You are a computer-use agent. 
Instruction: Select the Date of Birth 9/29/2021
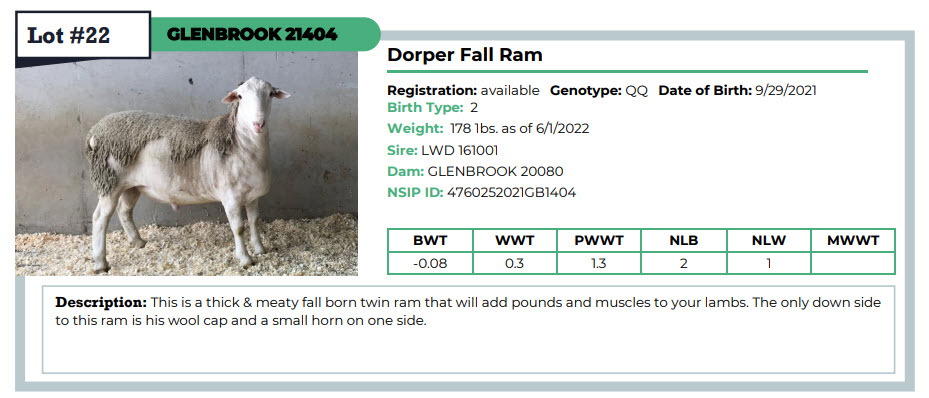click(x=738, y=91)
